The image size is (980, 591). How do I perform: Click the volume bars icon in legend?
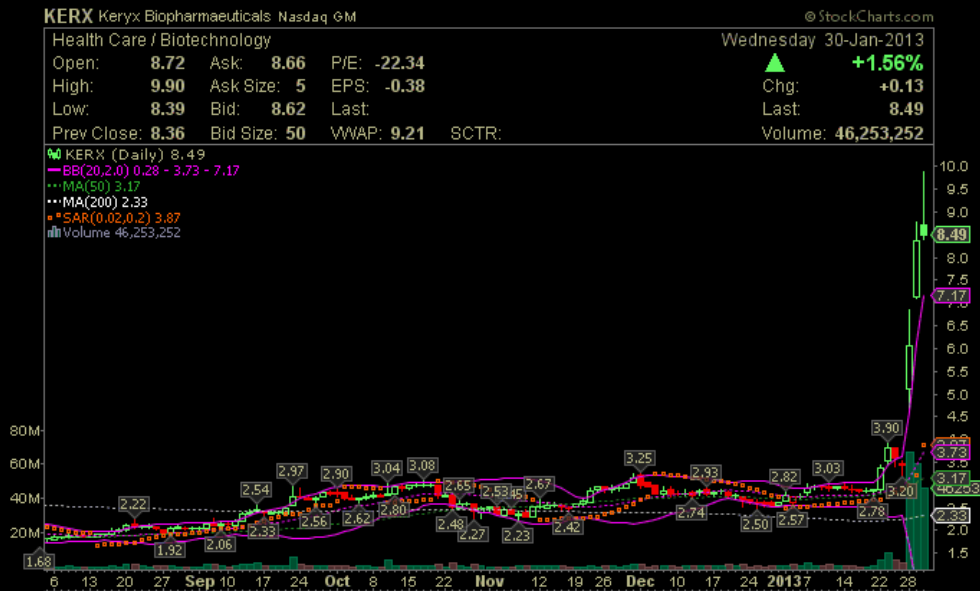click(x=54, y=232)
